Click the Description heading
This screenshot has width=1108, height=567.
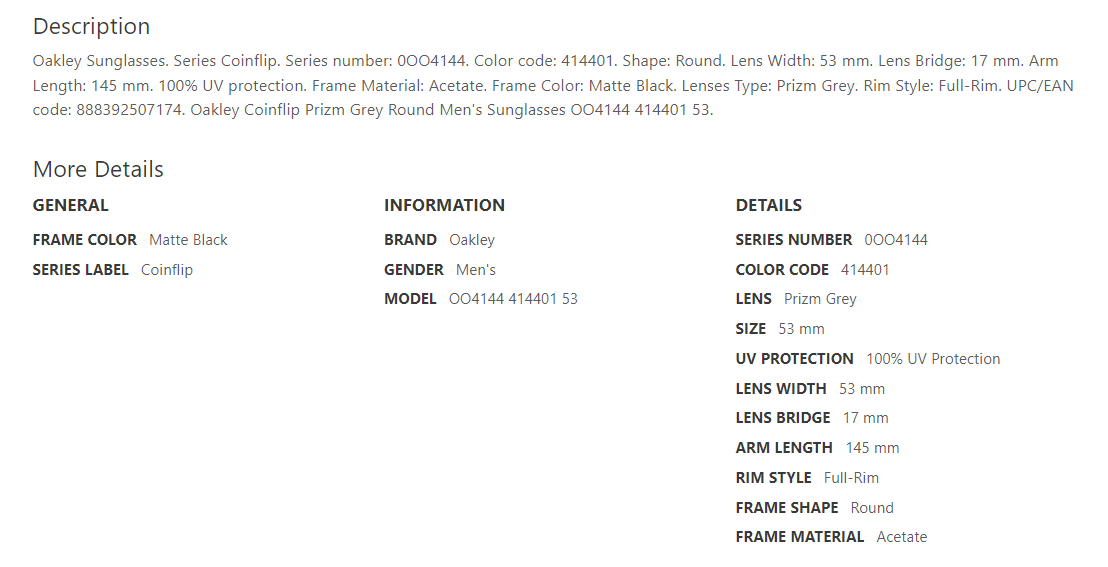tap(91, 27)
